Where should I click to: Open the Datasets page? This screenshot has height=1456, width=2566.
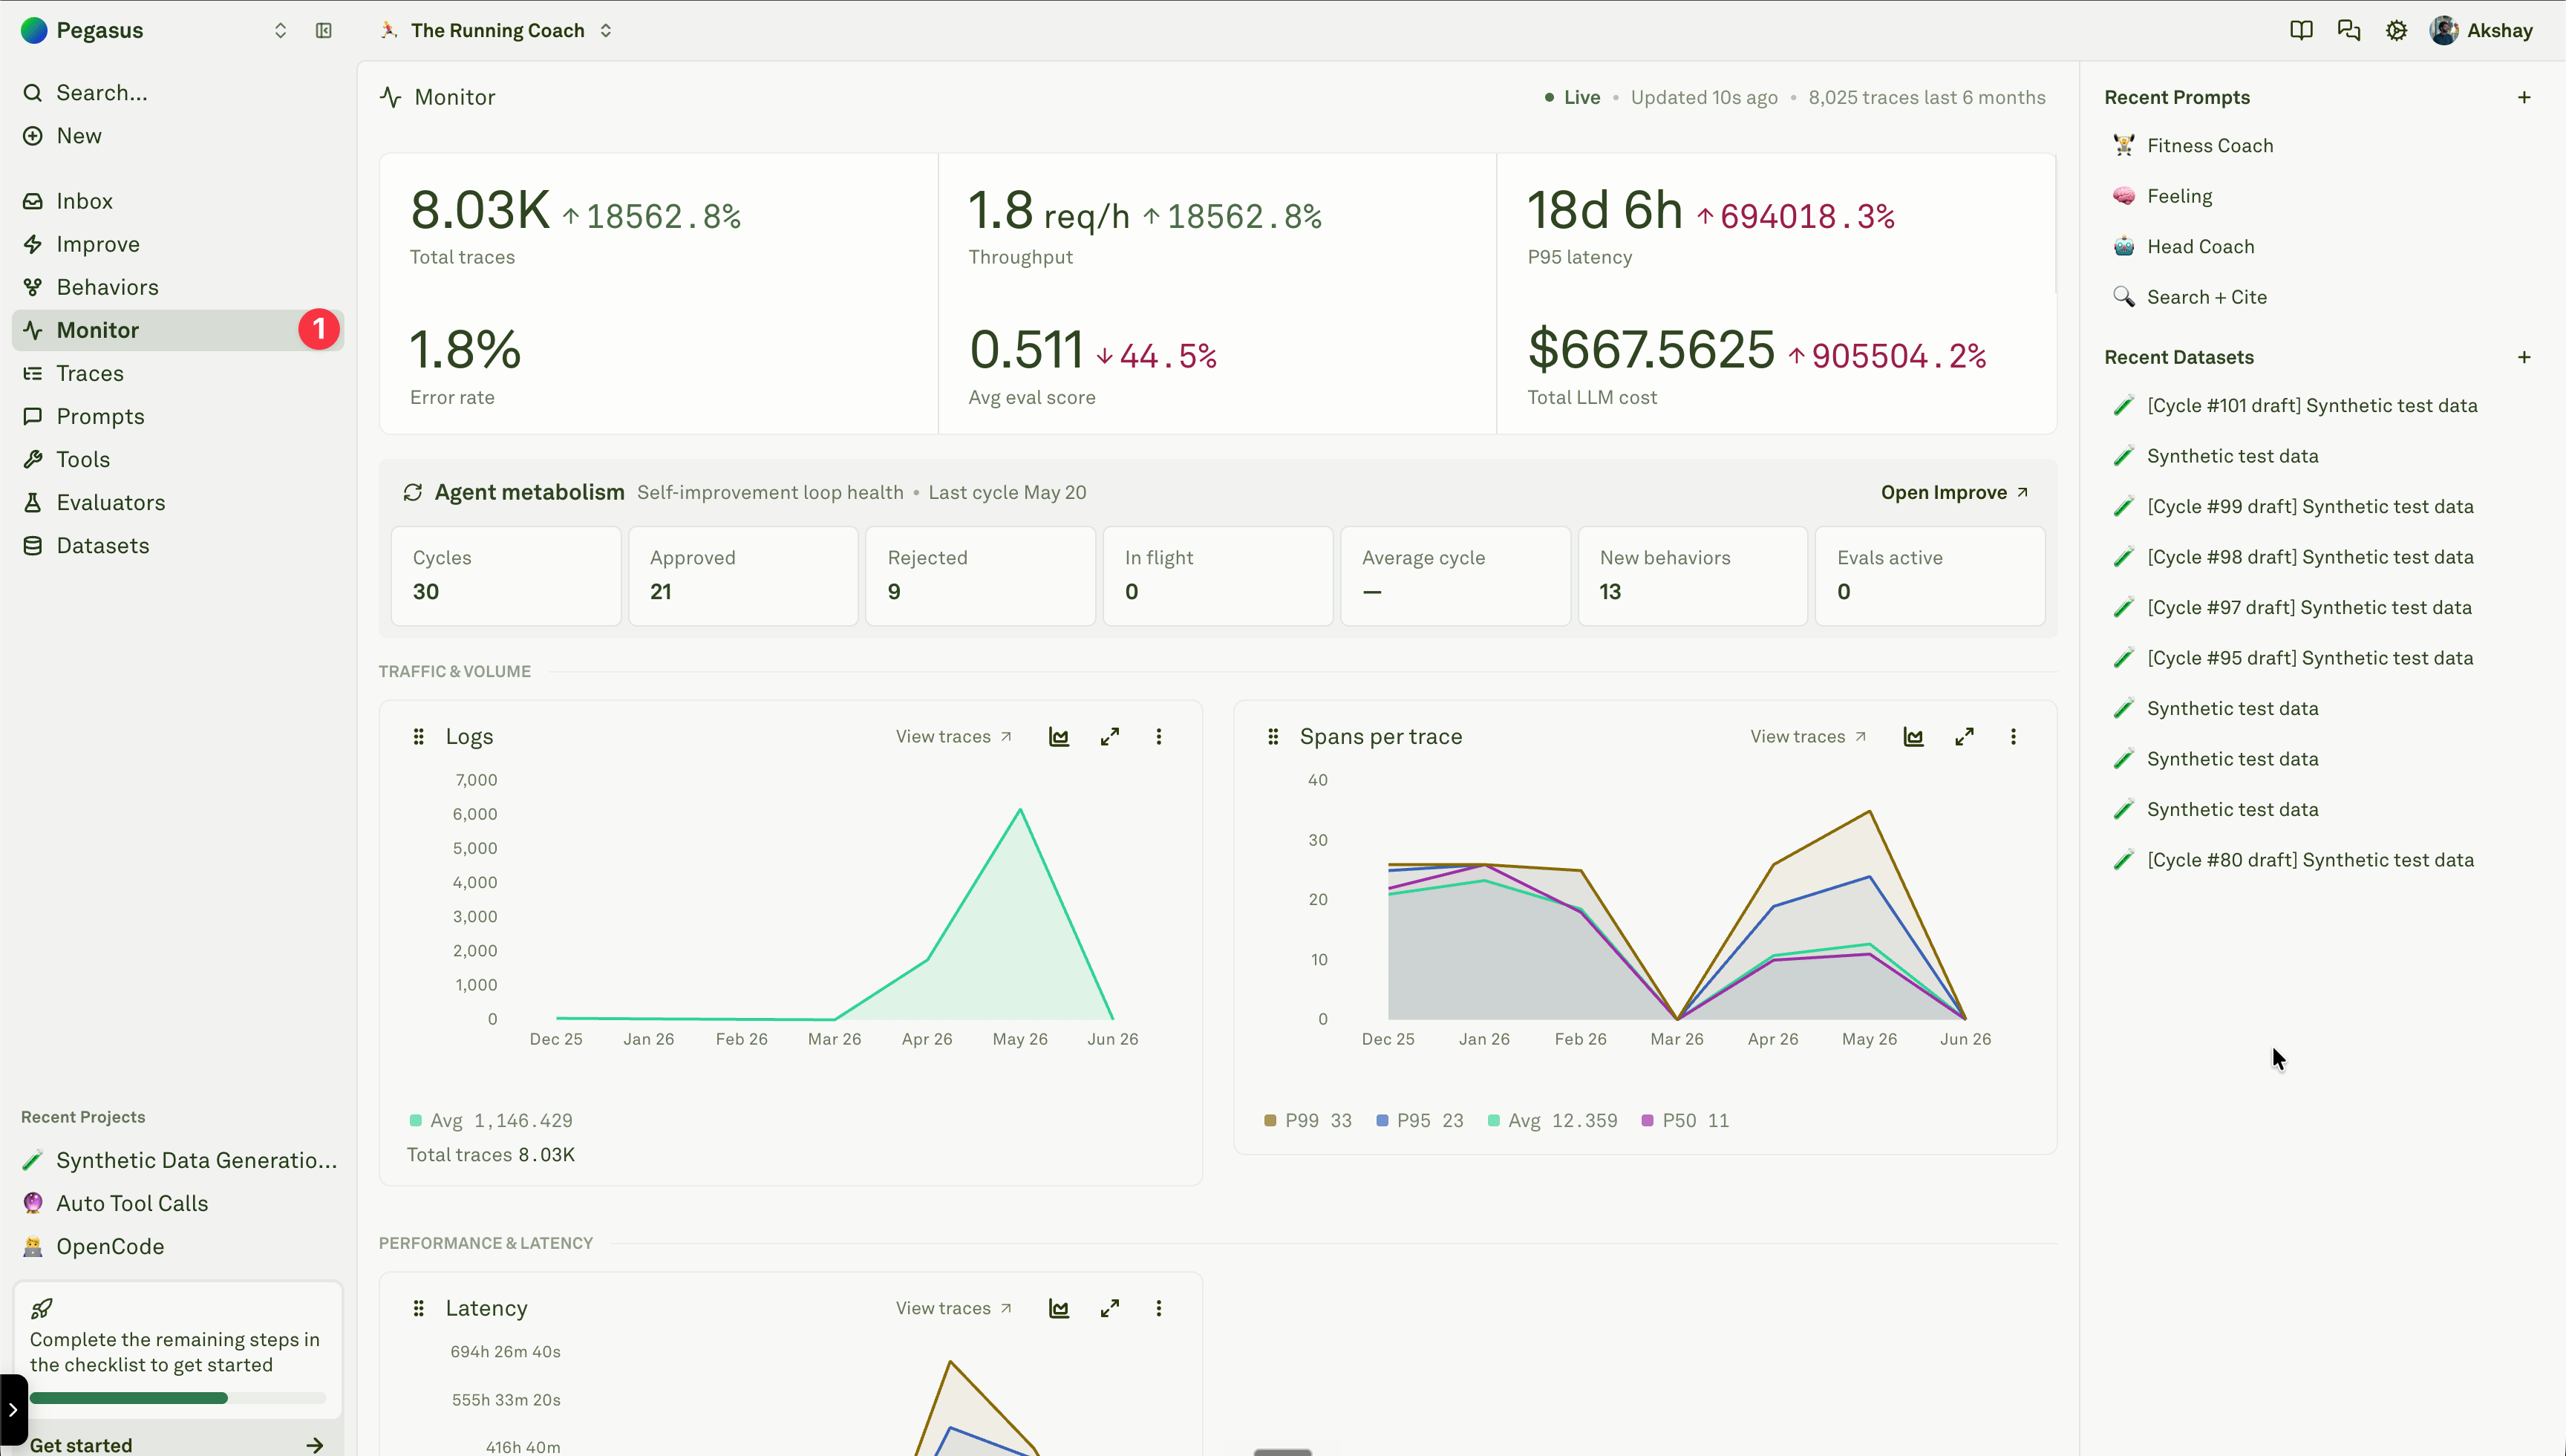(178, 545)
